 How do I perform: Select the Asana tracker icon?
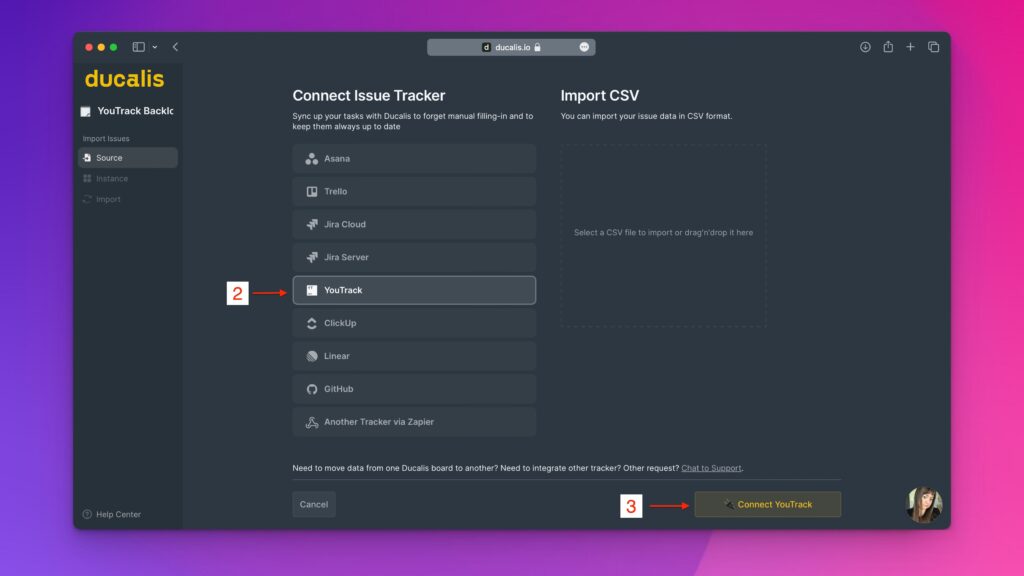click(x=311, y=158)
